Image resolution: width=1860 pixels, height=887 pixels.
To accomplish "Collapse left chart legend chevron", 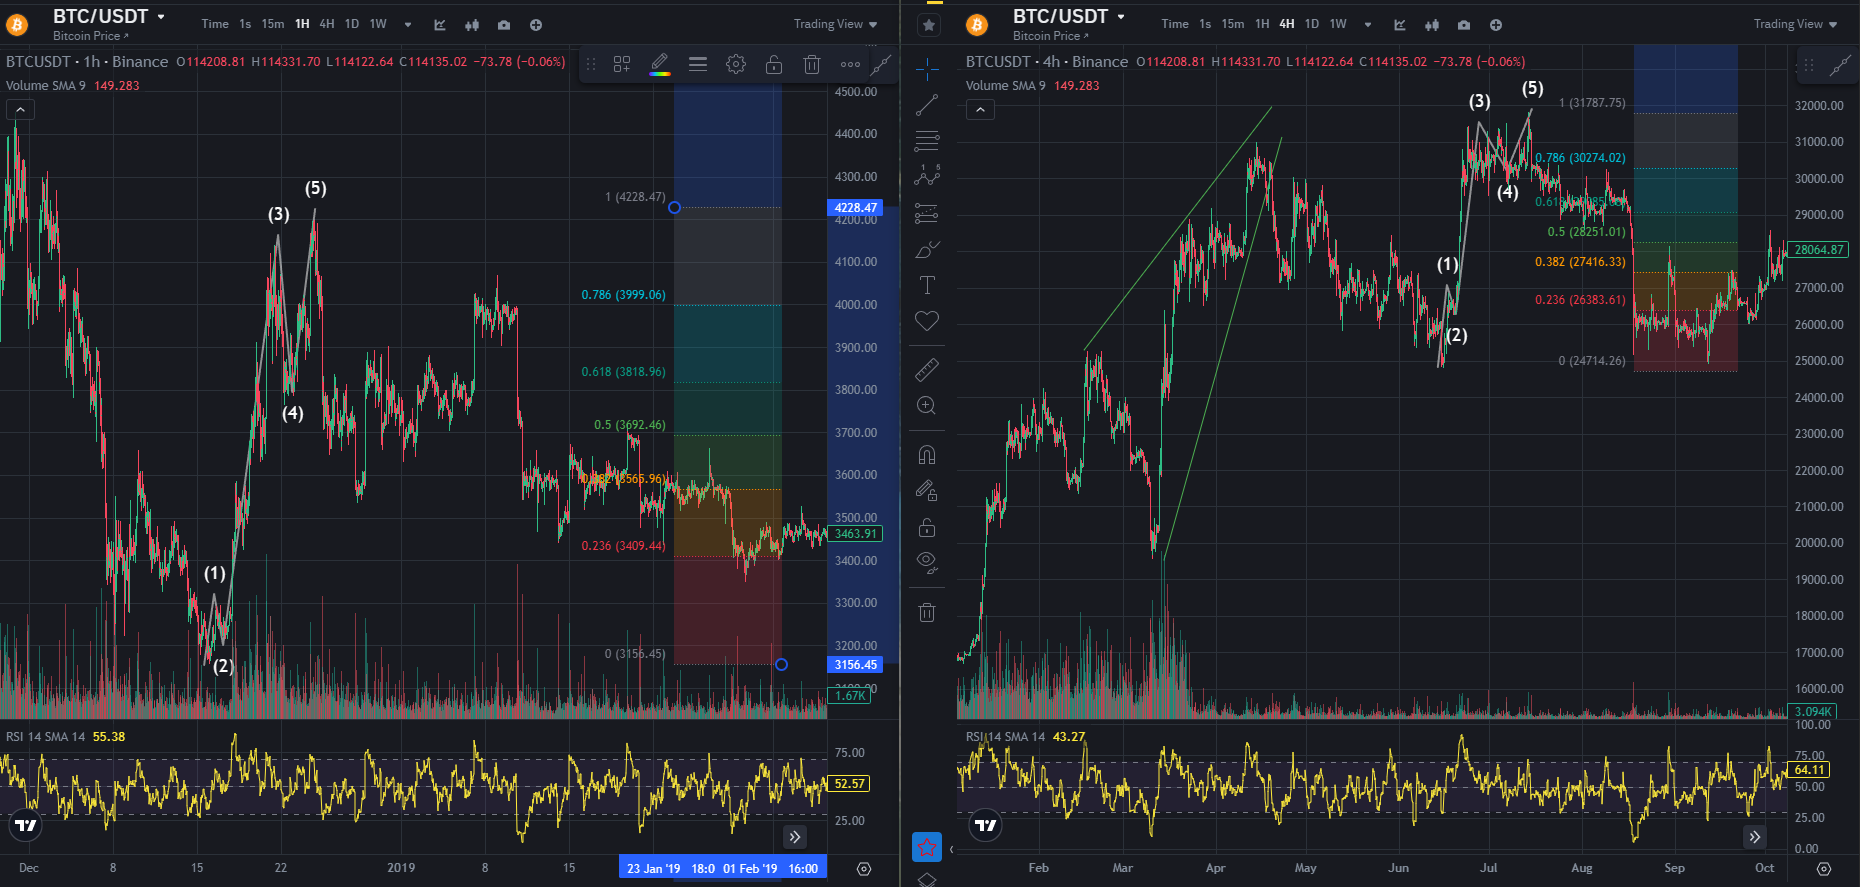I will pos(20,109).
